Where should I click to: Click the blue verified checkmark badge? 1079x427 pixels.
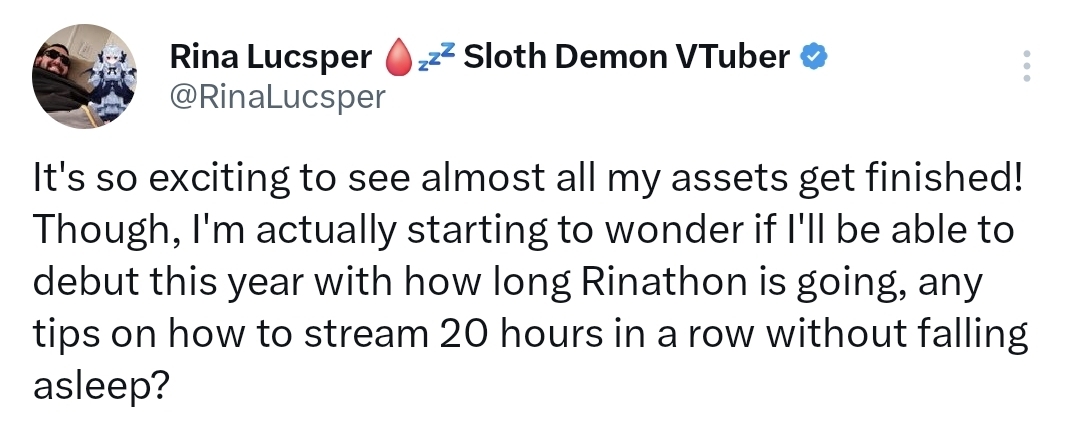(x=814, y=58)
